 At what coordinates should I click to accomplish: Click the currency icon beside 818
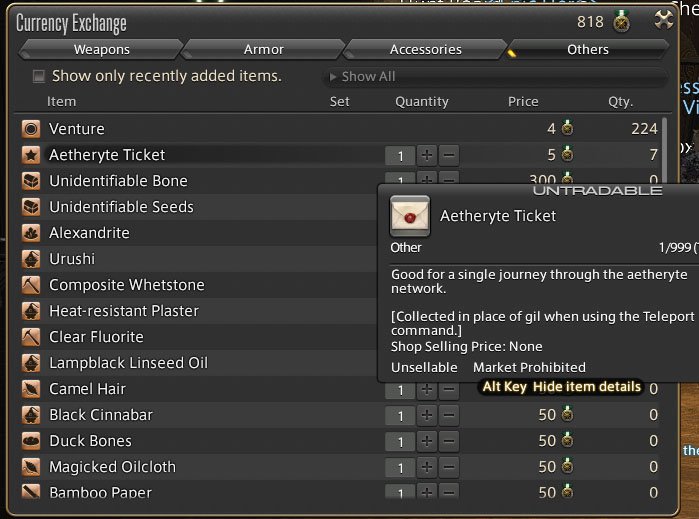pos(623,22)
